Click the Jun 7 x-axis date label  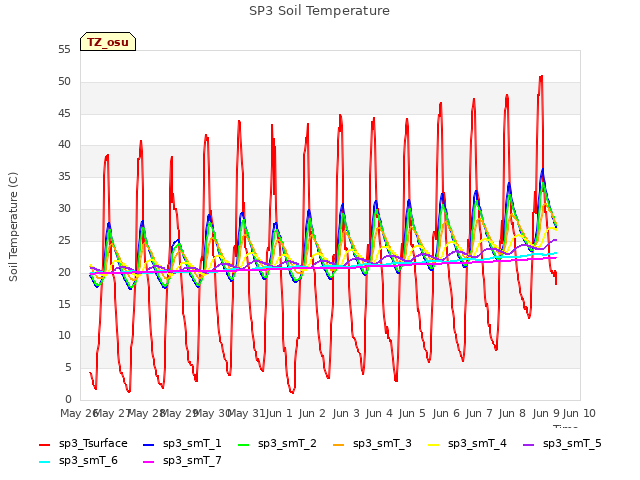[x=479, y=413]
